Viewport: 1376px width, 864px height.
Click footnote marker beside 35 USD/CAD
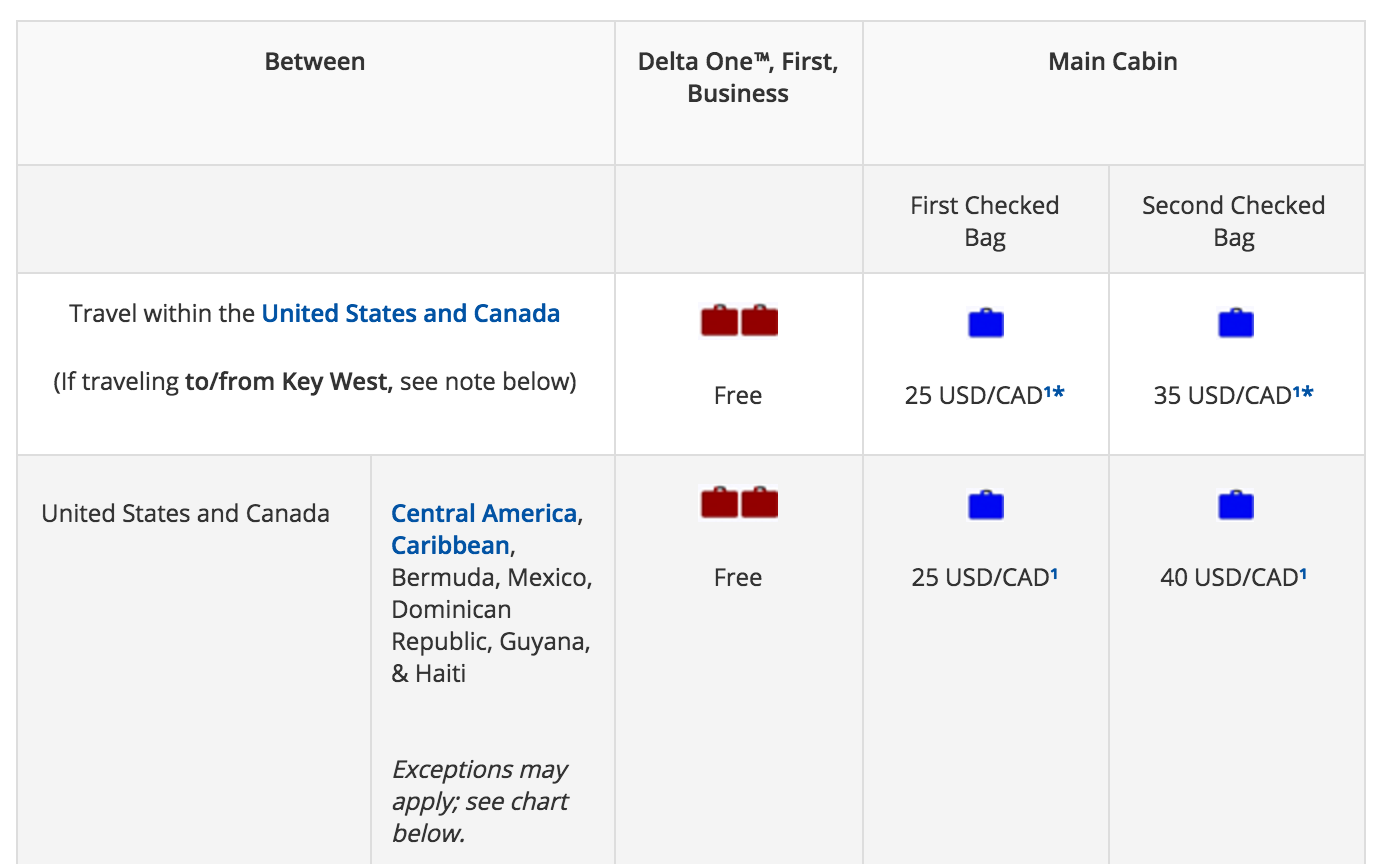(1303, 393)
